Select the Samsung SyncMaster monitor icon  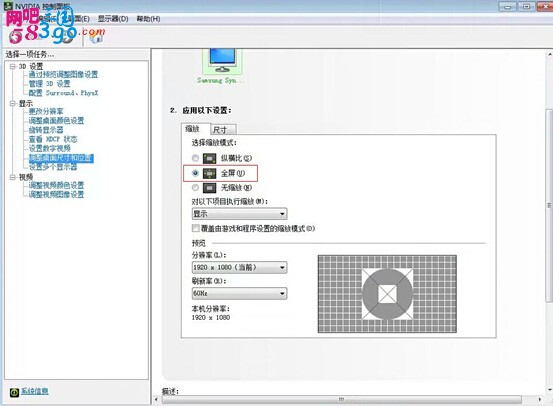click(222, 60)
